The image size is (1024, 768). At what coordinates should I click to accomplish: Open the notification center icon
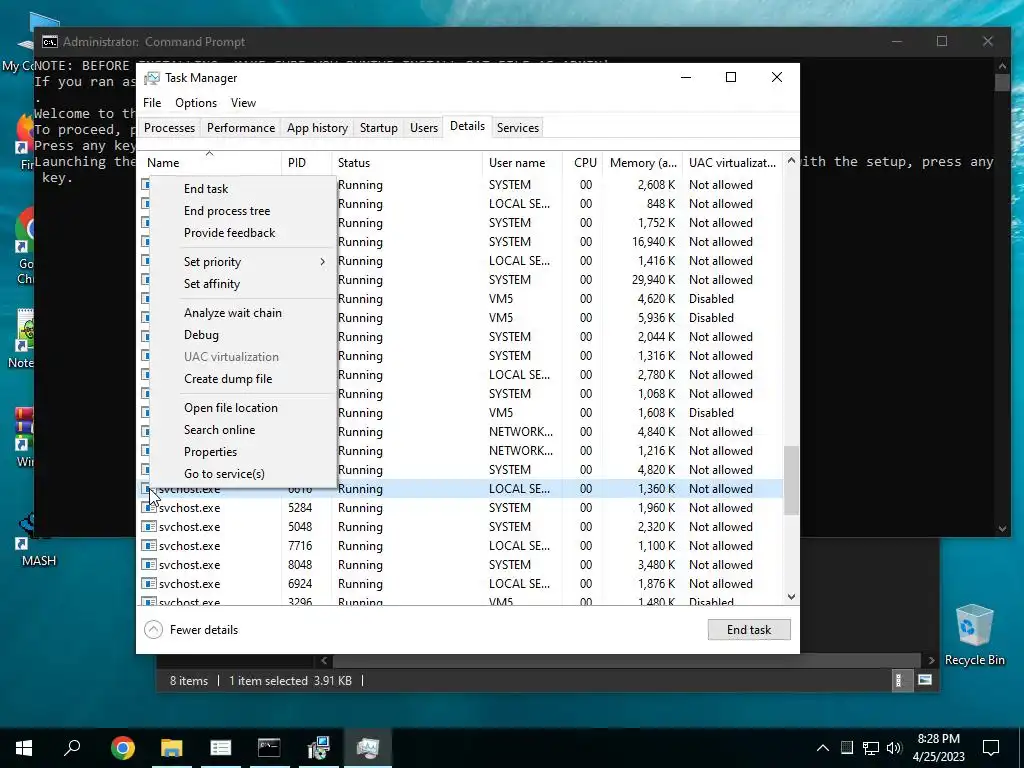[x=991, y=748]
